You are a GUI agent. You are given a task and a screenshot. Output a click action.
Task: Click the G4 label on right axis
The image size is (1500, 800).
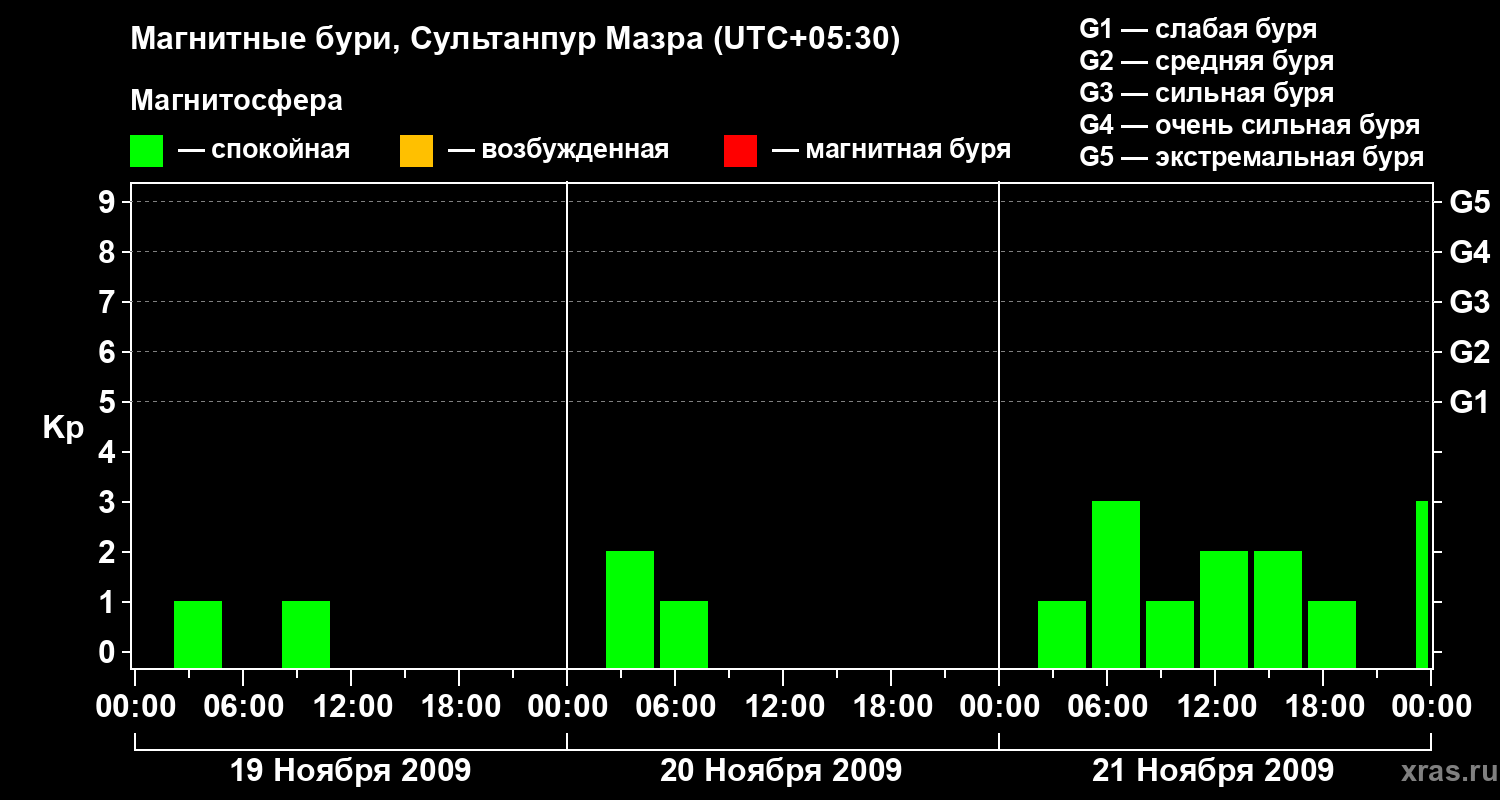1470,252
